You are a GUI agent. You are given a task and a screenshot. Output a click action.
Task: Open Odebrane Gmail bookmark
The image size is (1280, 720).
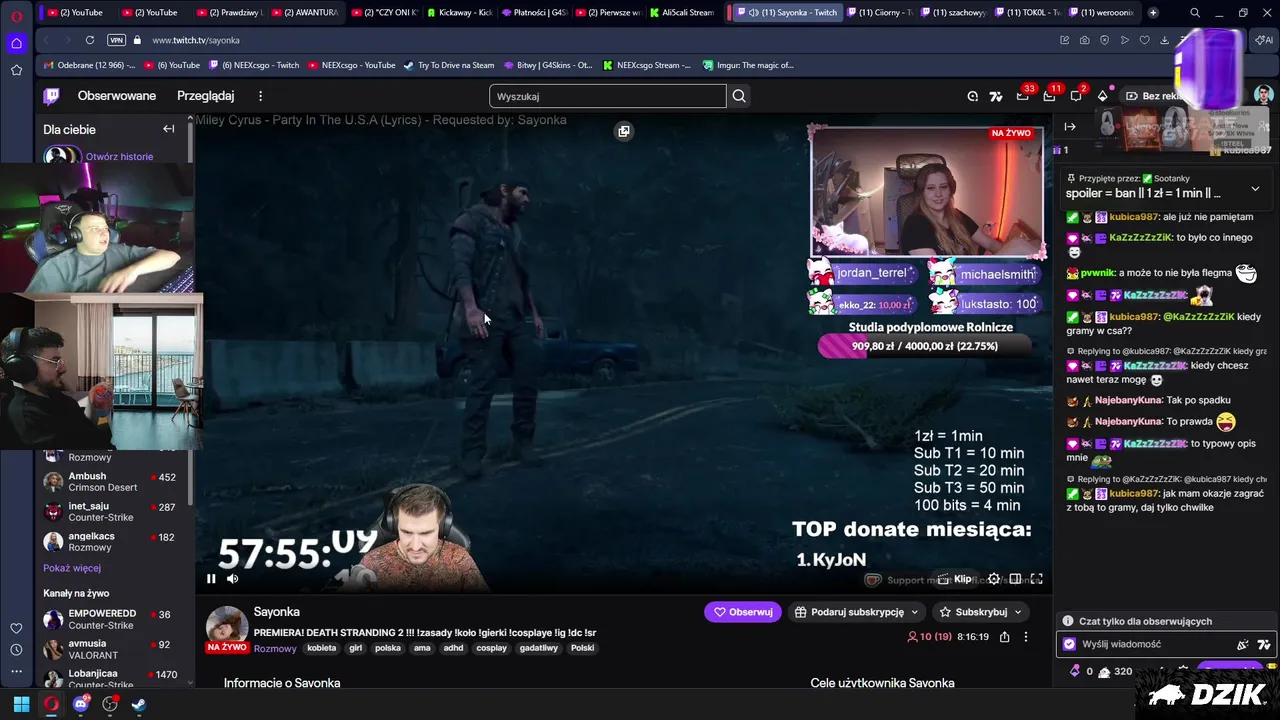pyautogui.click(x=89, y=65)
